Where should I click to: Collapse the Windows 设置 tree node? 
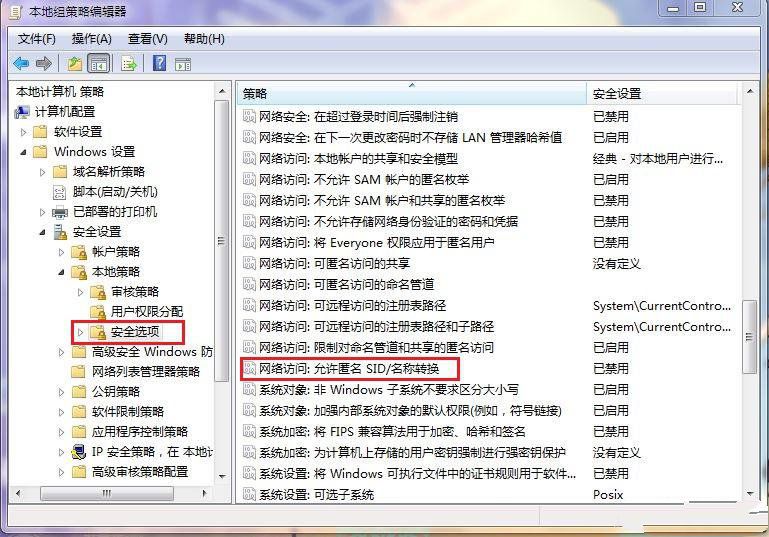point(23,153)
